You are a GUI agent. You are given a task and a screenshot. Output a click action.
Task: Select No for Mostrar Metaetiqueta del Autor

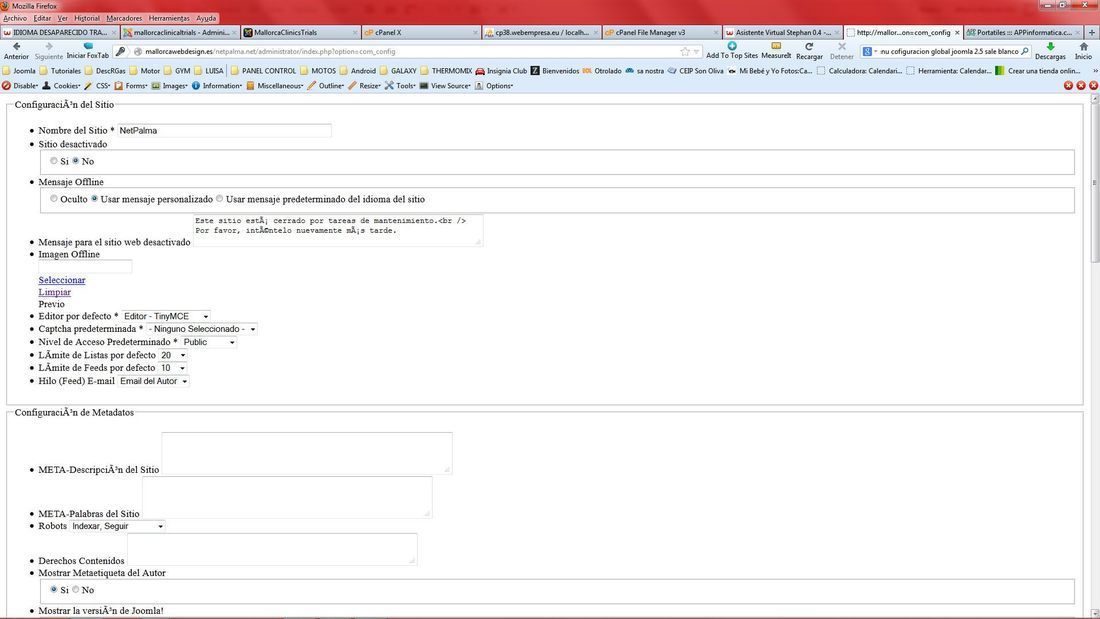click(76, 590)
